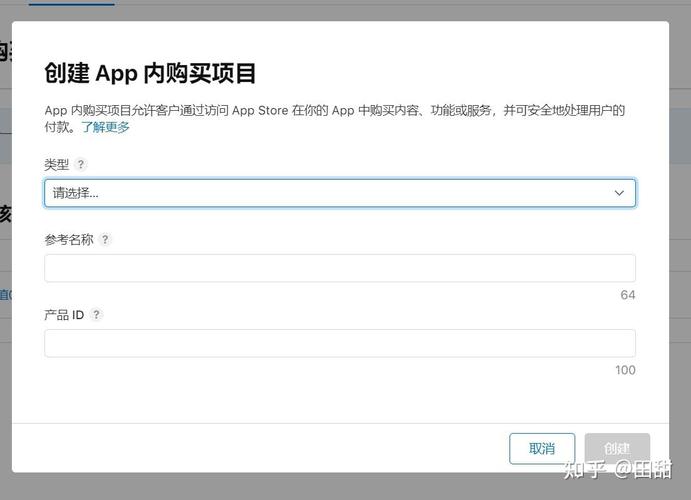Click the 类型 field label
This screenshot has width=691, height=500.
tap(57, 165)
